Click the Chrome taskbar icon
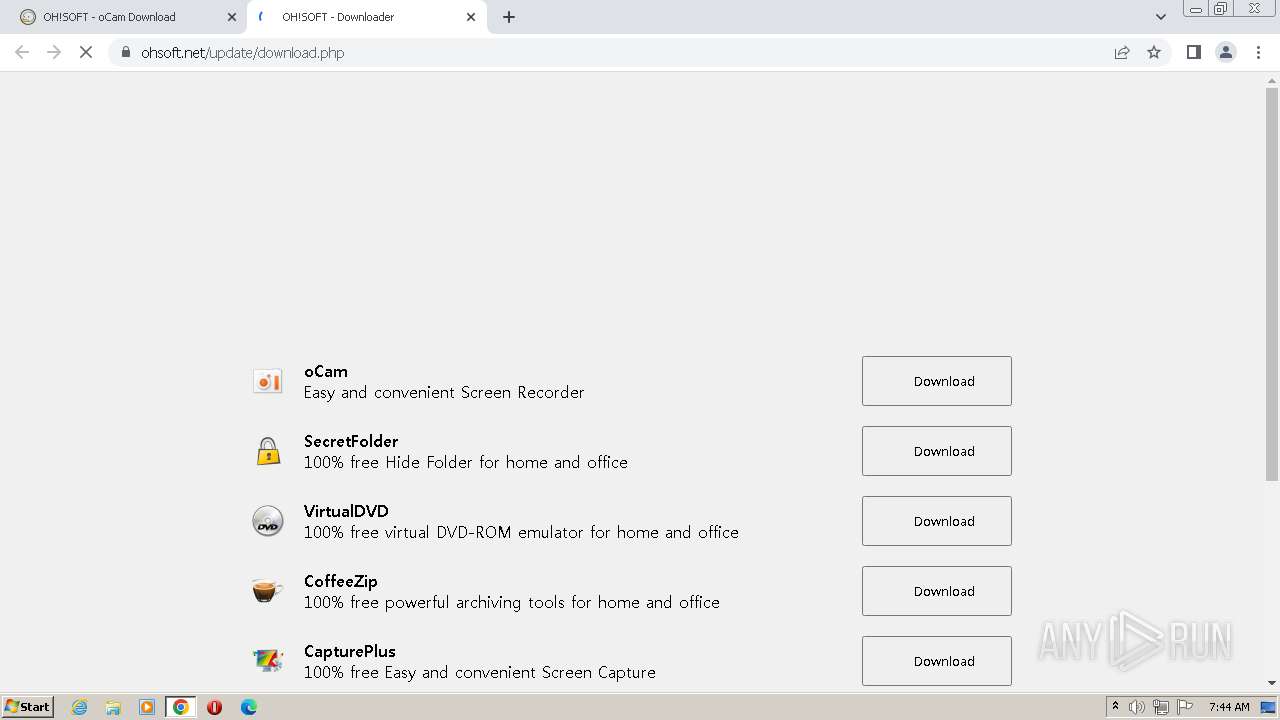Viewport: 1280px width, 720px height. (181, 707)
